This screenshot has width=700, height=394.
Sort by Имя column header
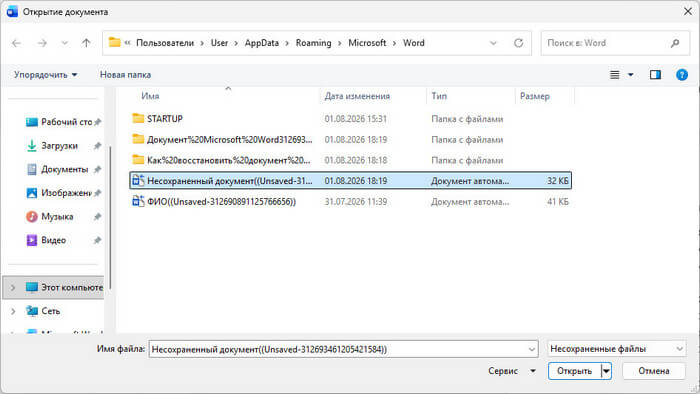pos(150,96)
